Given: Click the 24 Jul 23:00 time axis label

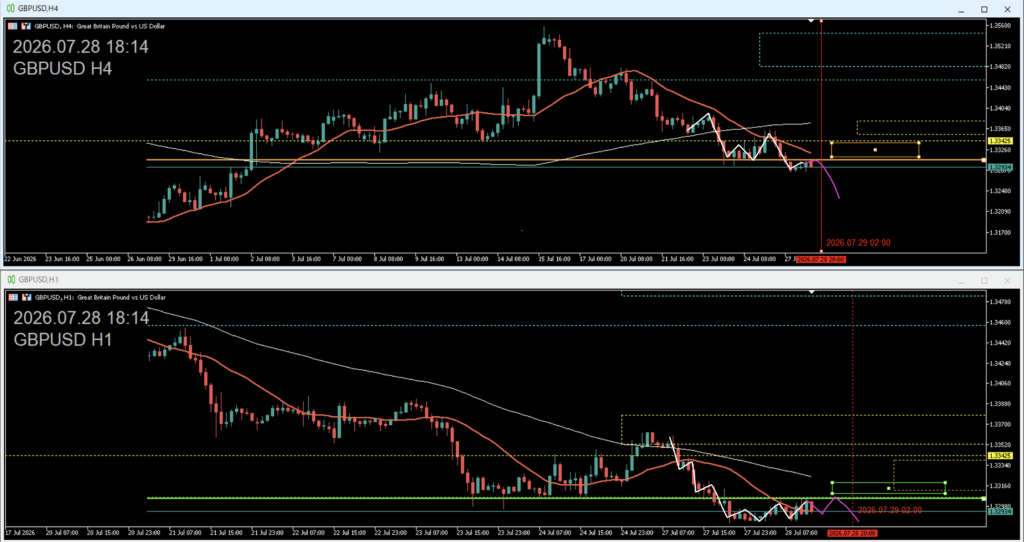Looking at the screenshot, I should tap(635, 534).
